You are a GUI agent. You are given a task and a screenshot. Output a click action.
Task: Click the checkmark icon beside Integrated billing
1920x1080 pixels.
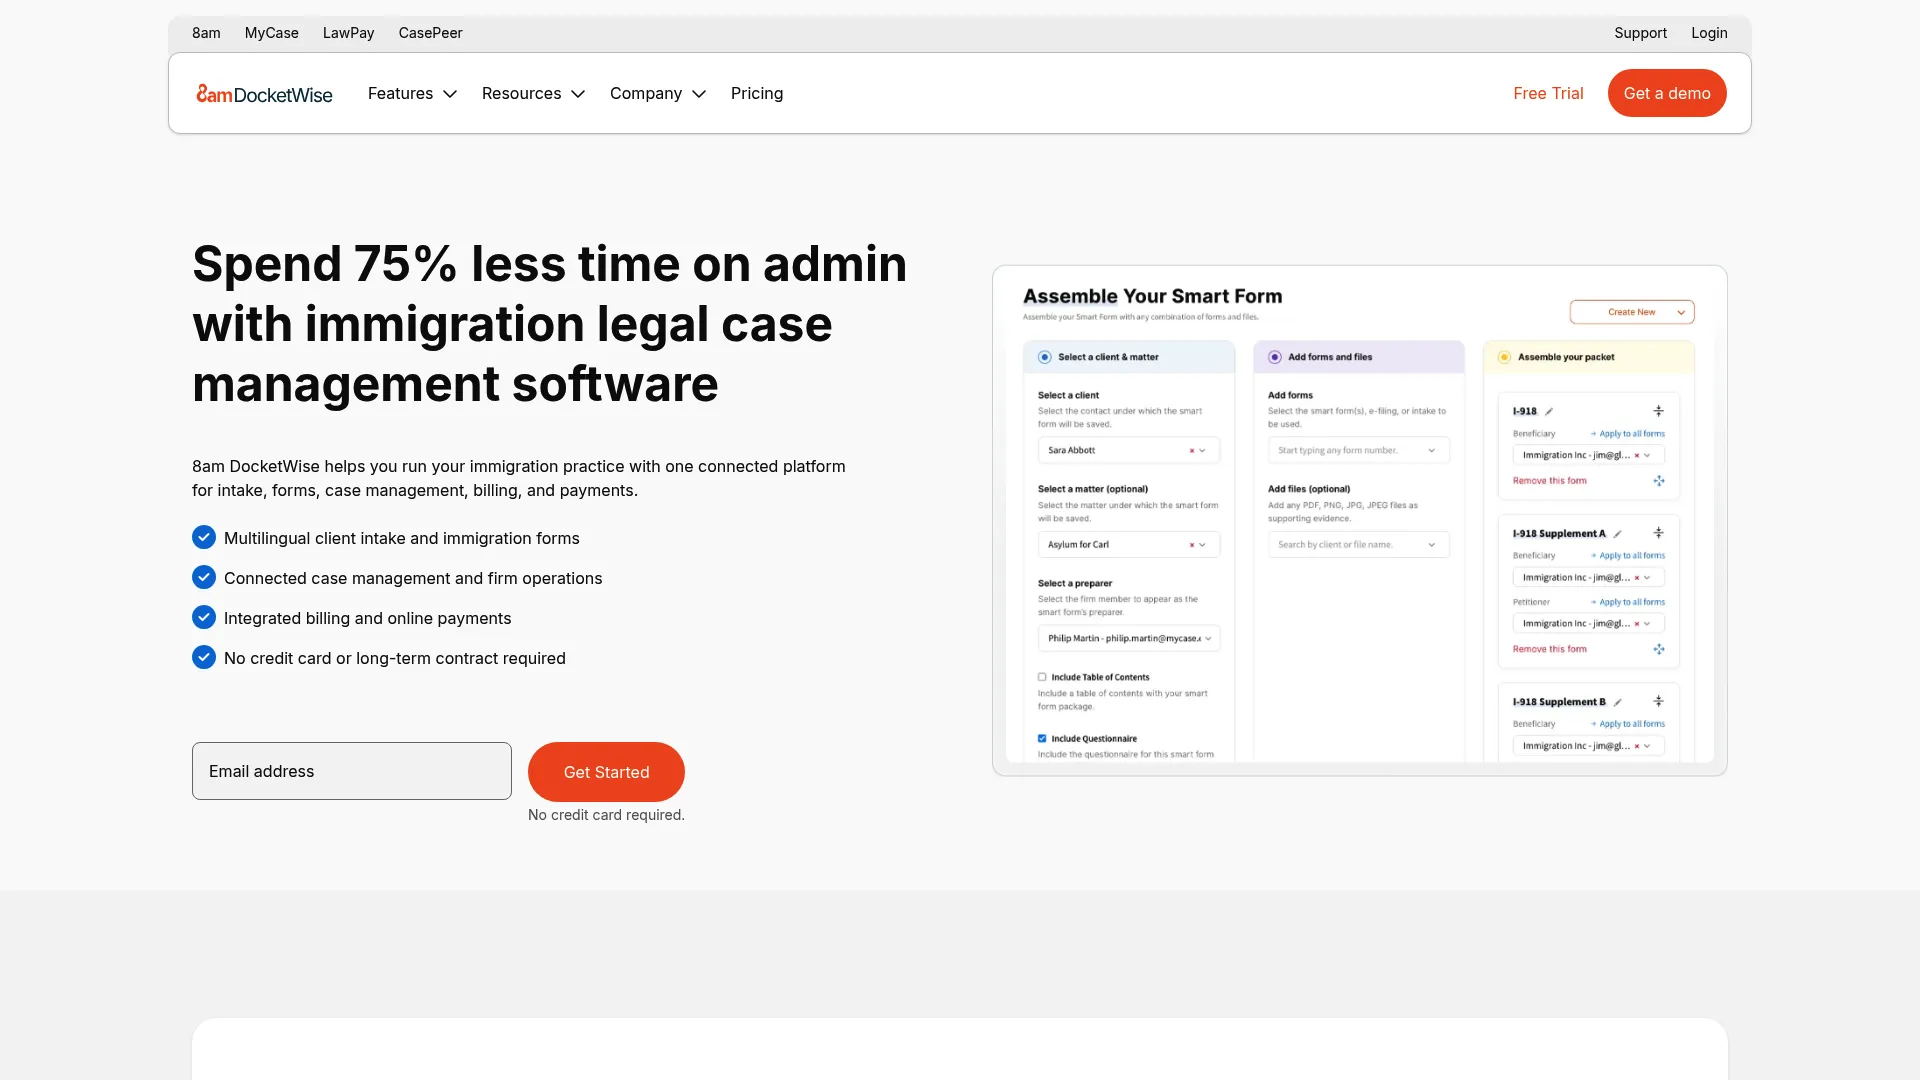click(x=204, y=618)
